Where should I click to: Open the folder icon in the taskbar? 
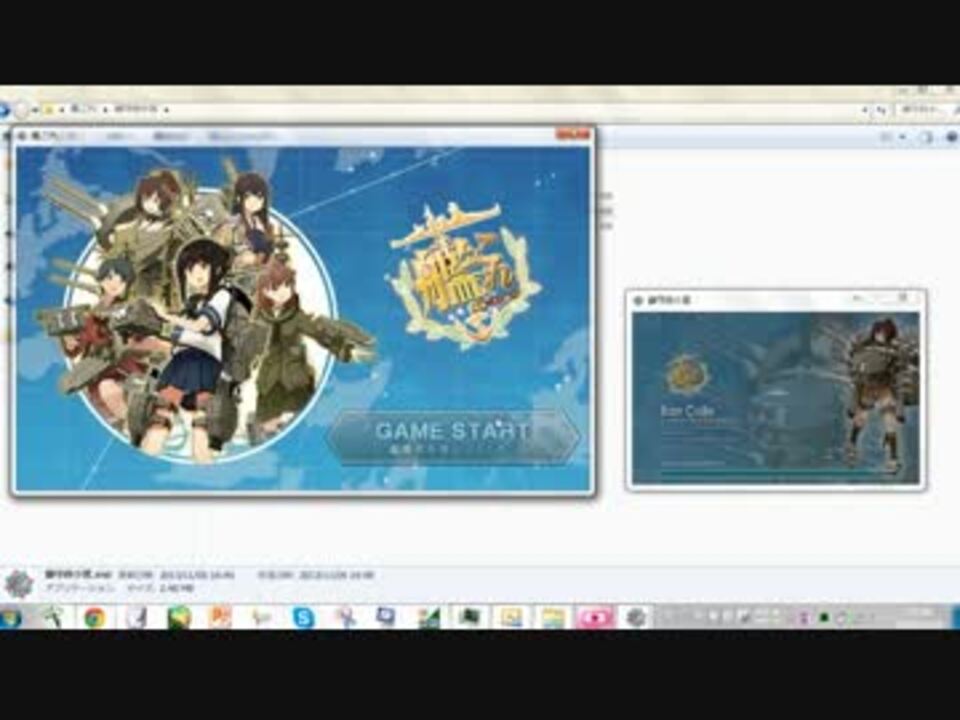tap(552, 618)
